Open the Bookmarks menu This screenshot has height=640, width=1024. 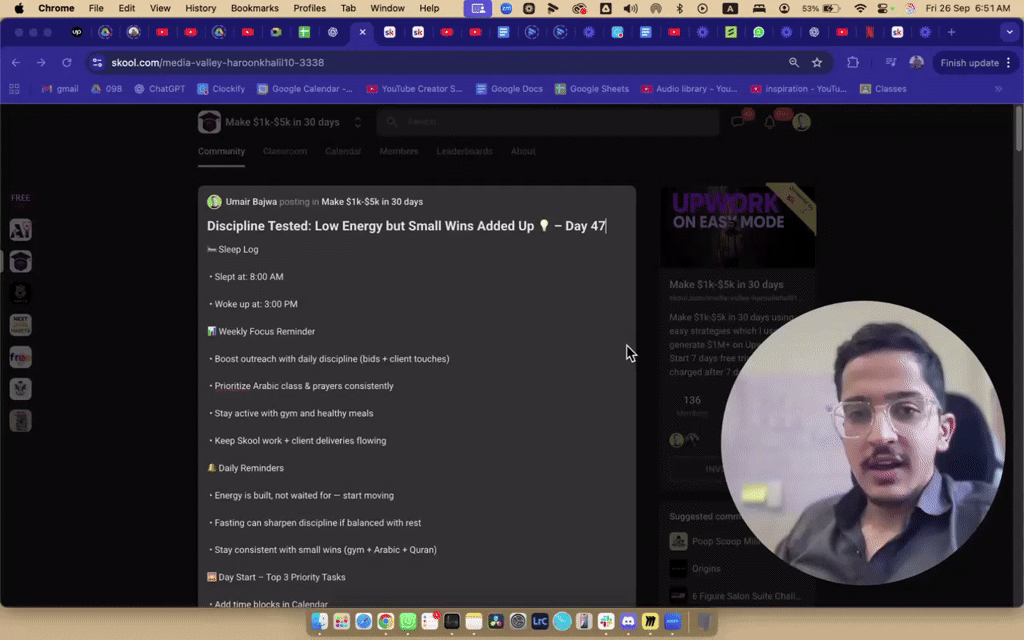[255, 8]
